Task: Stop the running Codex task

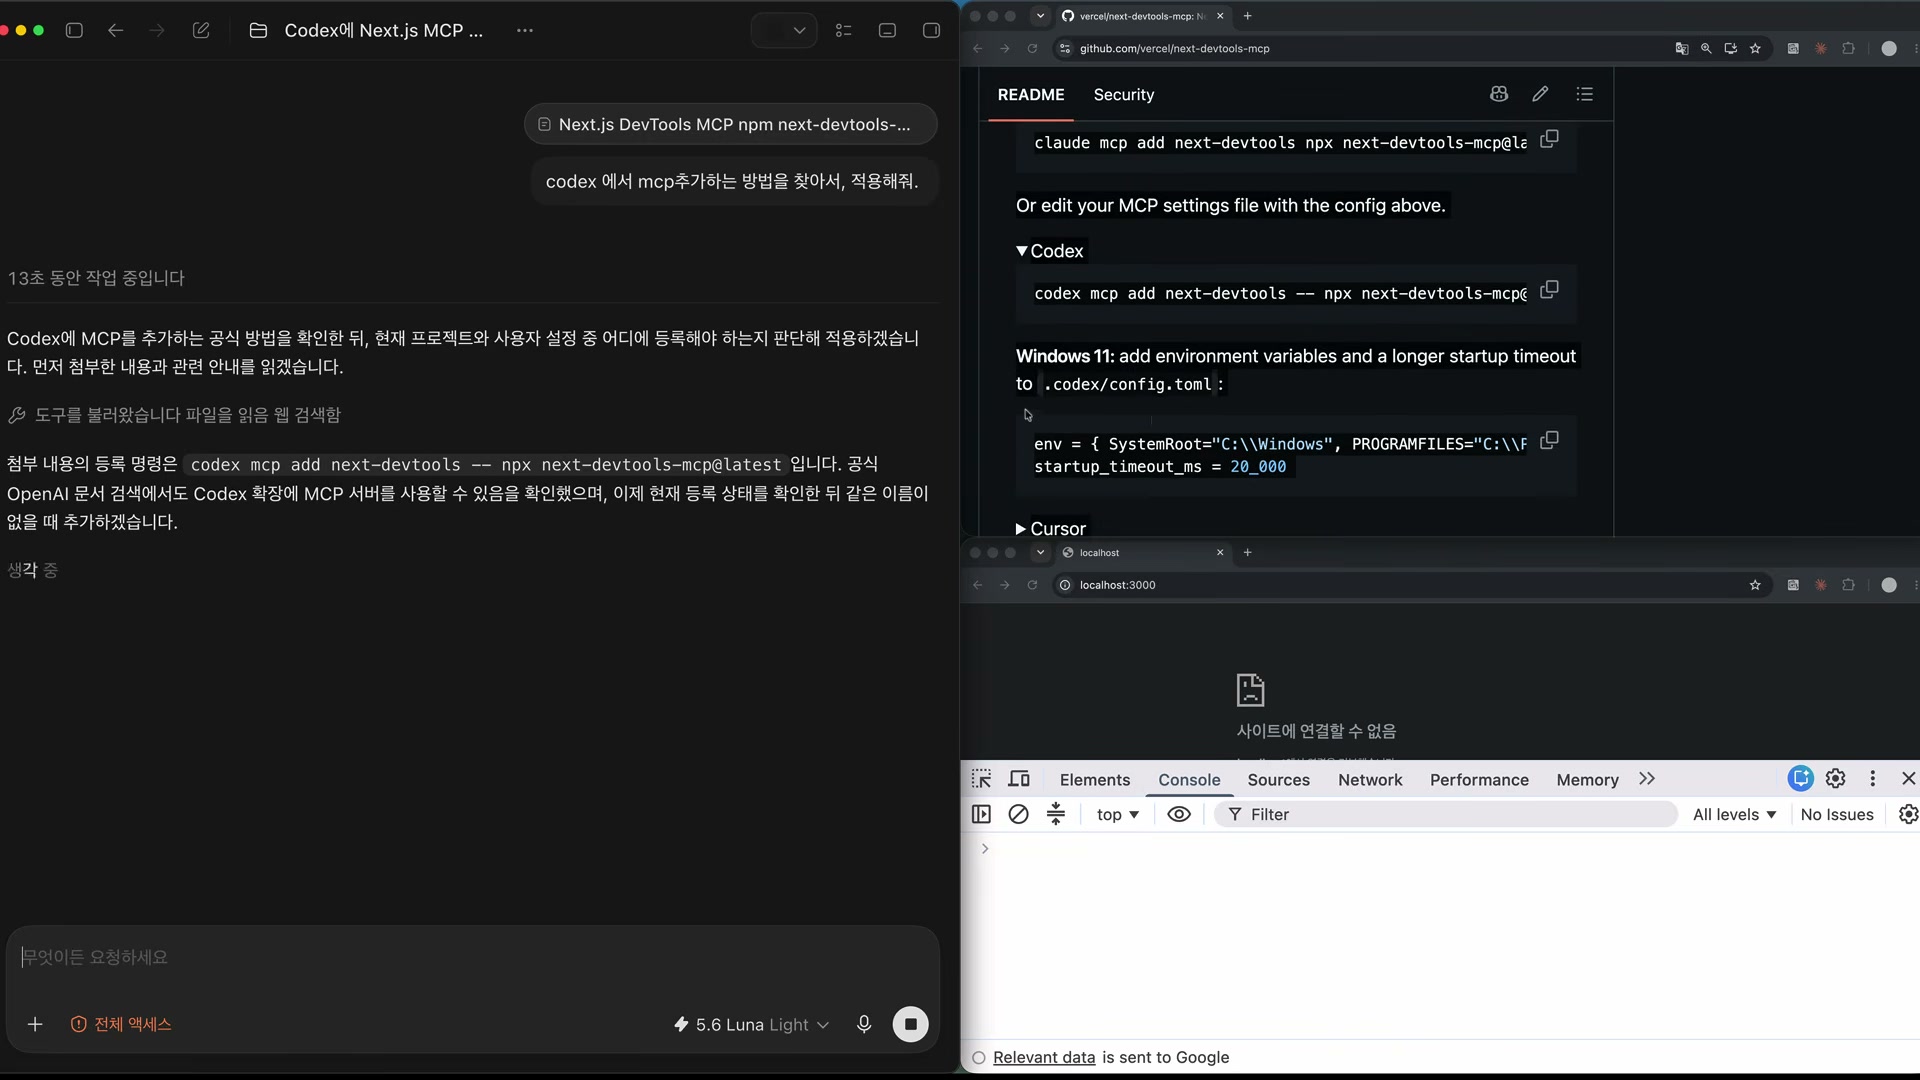Action: click(x=910, y=1024)
